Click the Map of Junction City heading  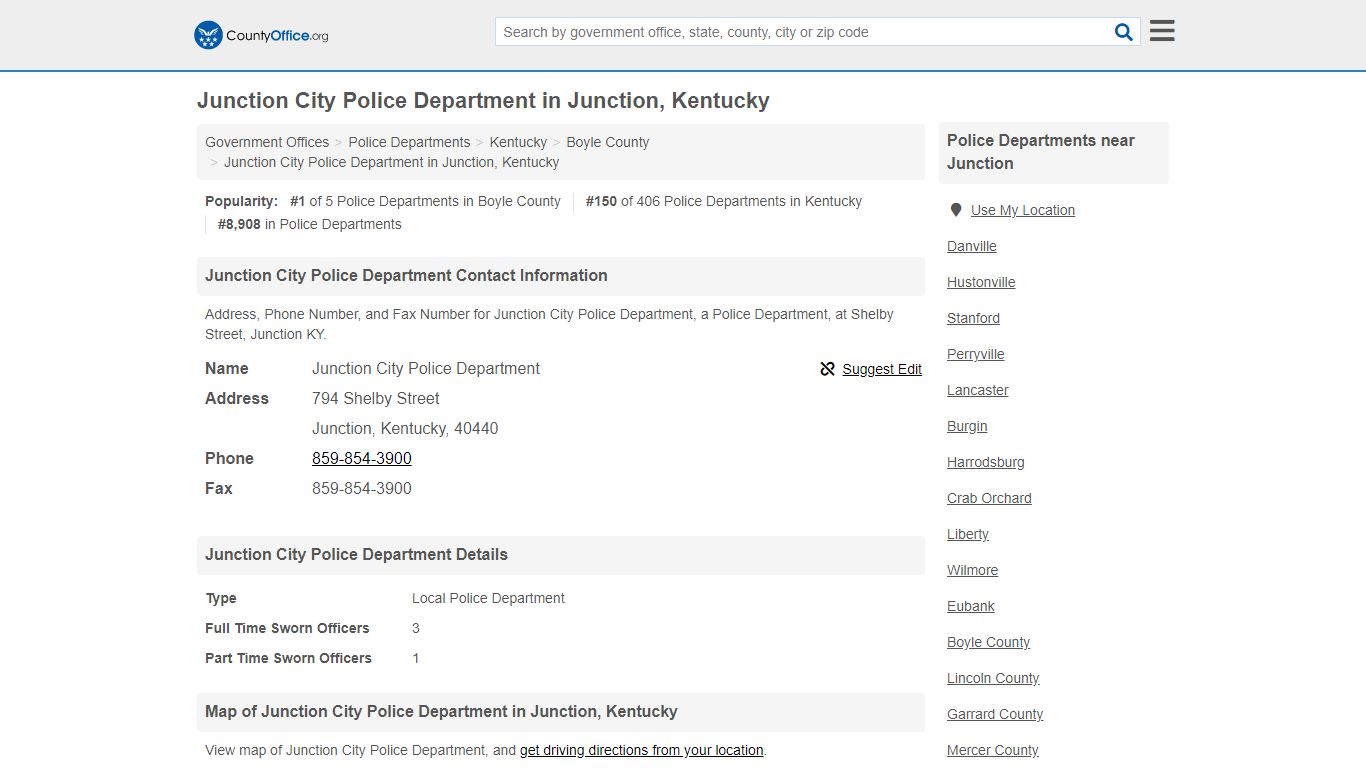tap(441, 711)
